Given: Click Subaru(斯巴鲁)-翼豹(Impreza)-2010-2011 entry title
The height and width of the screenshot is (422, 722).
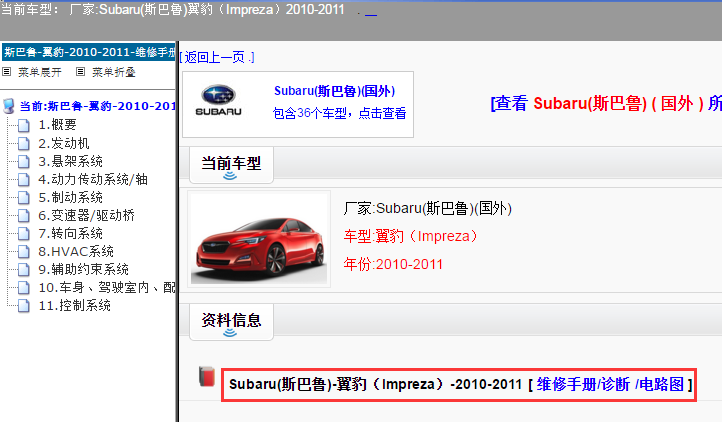Looking at the screenshot, I should pyautogui.click(x=375, y=384).
